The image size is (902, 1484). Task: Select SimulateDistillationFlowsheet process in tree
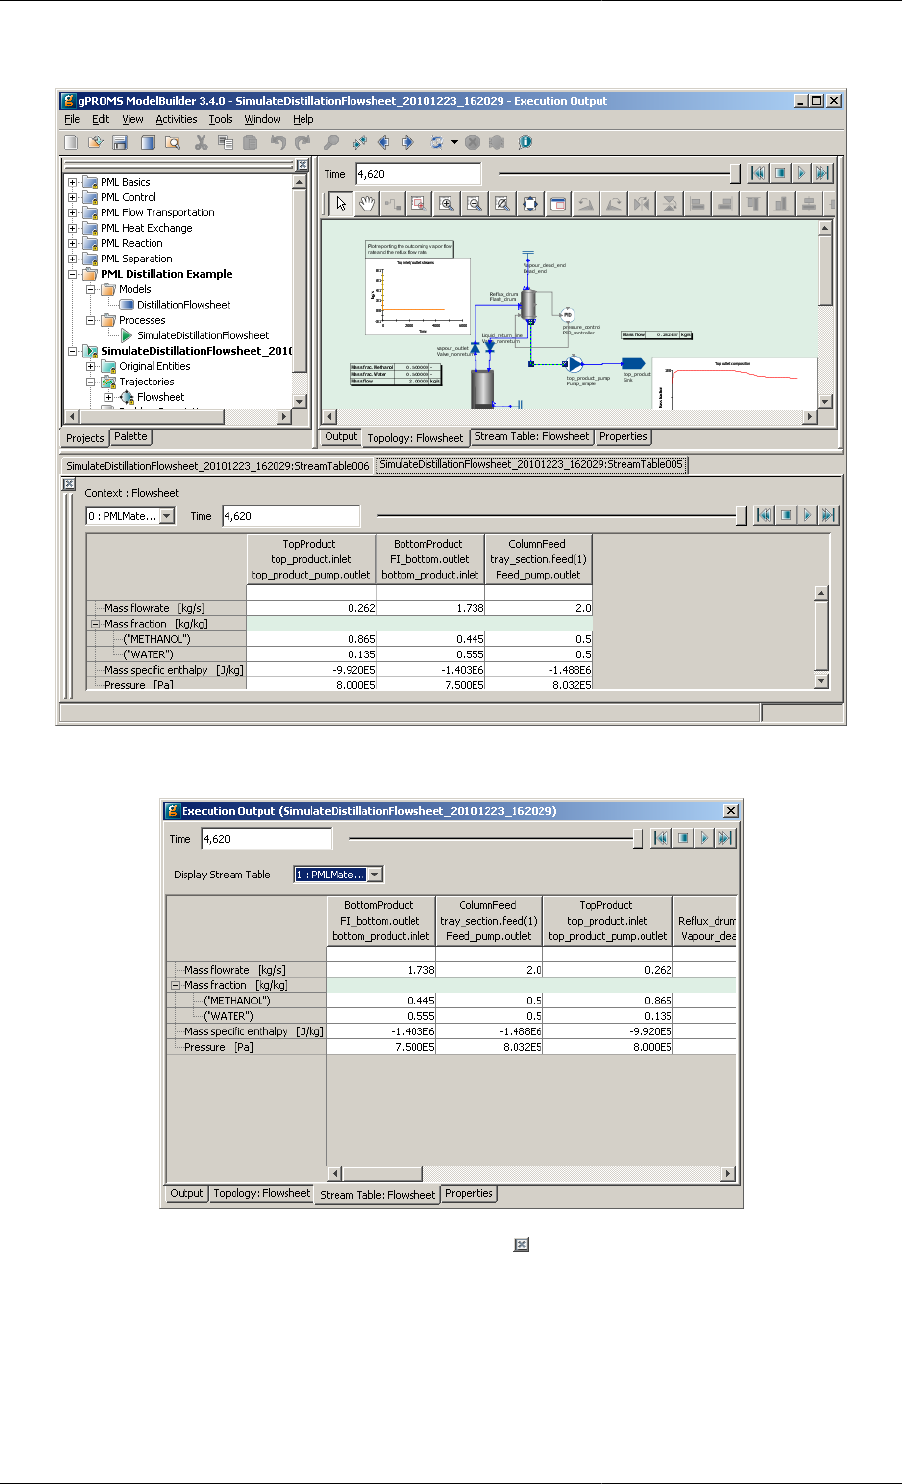coord(203,335)
